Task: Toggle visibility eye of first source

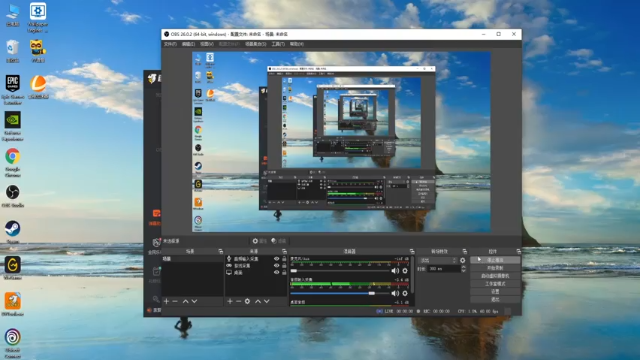Action: coord(276,259)
